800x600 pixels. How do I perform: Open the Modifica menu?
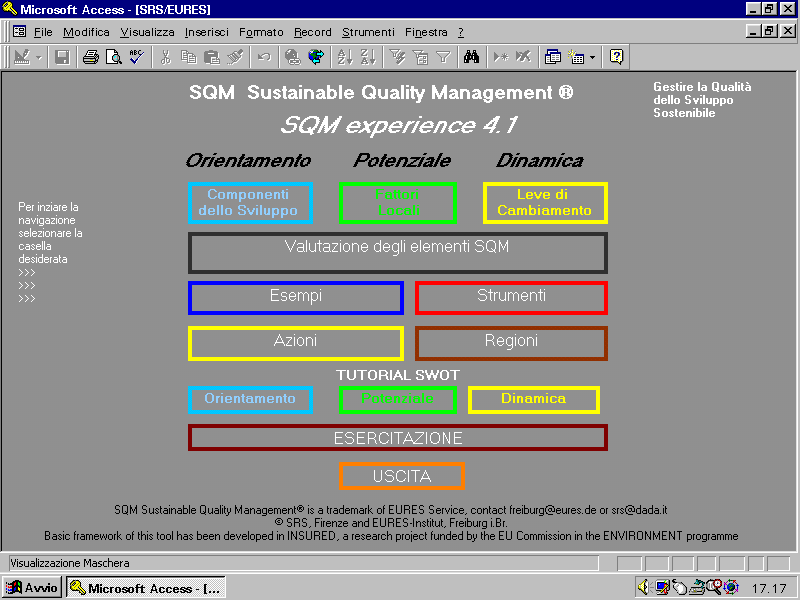(x=86, y=32)
